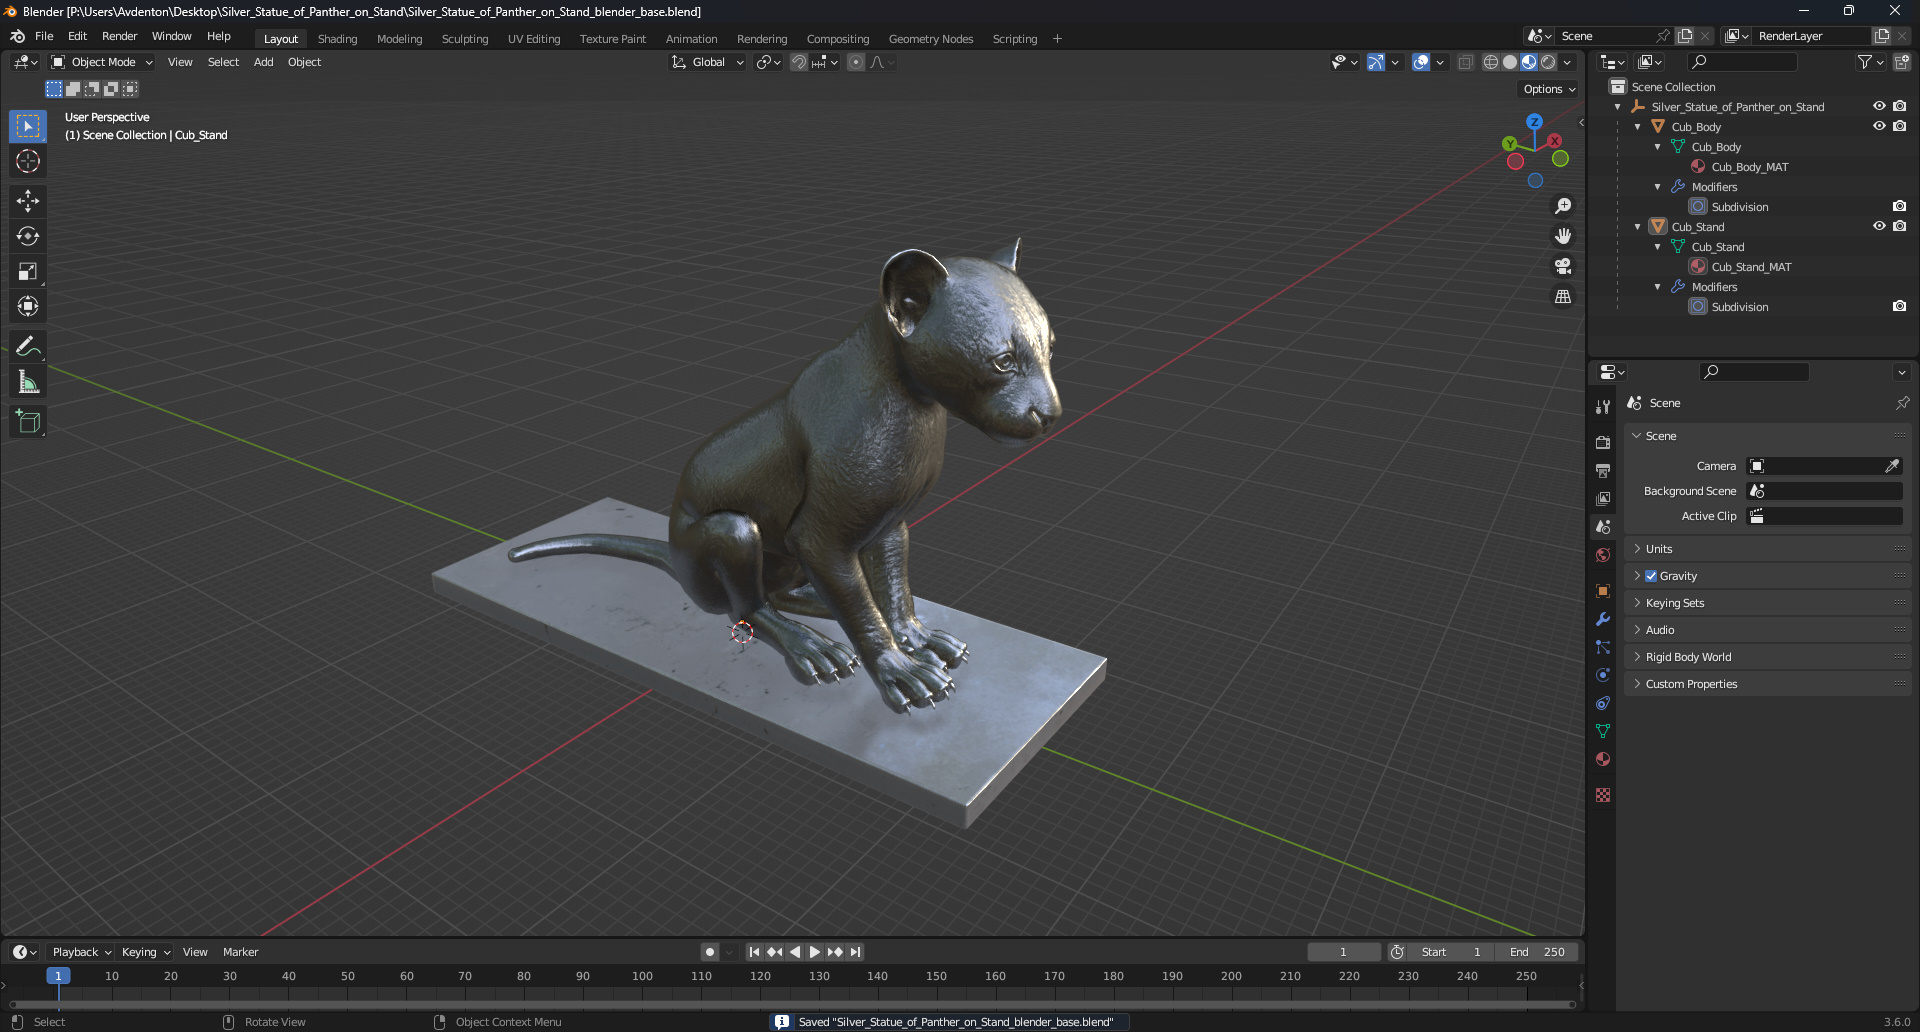Screen dimensions: 1920x1032
Task: Disable Cub_Stand in renders camera icon
Action: (1899, 226)
